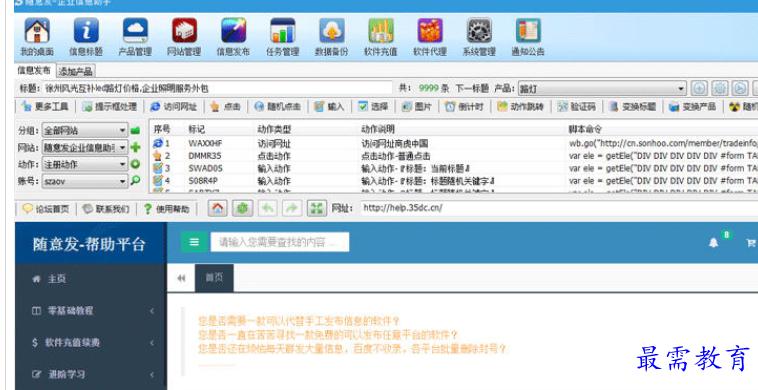The height and width of the screenshot is (390, 758).
Task: Add an 动作跳转 action
Action: pyautogui.click(x=521, y=106)
